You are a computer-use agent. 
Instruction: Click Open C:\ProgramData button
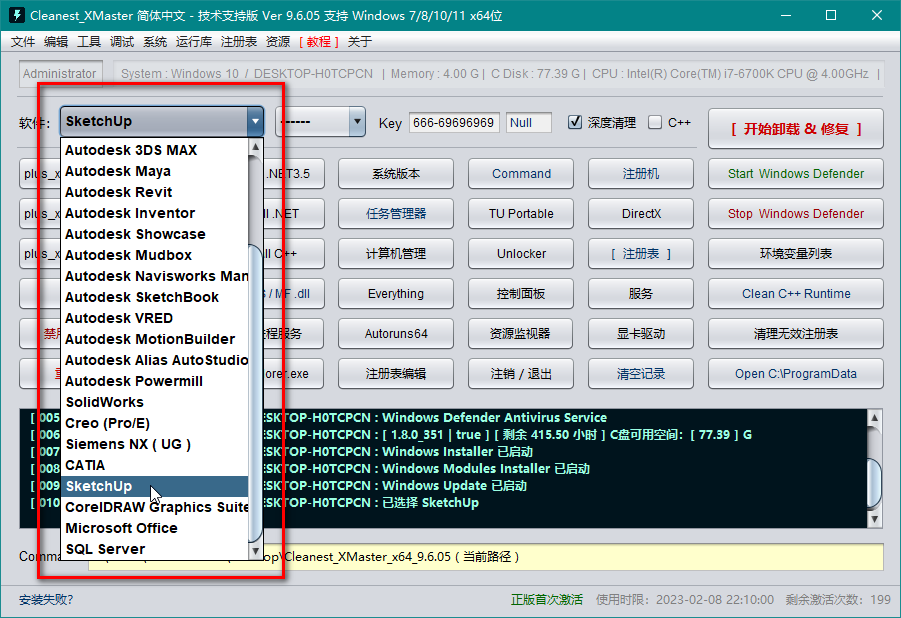(x=796, y=374)
